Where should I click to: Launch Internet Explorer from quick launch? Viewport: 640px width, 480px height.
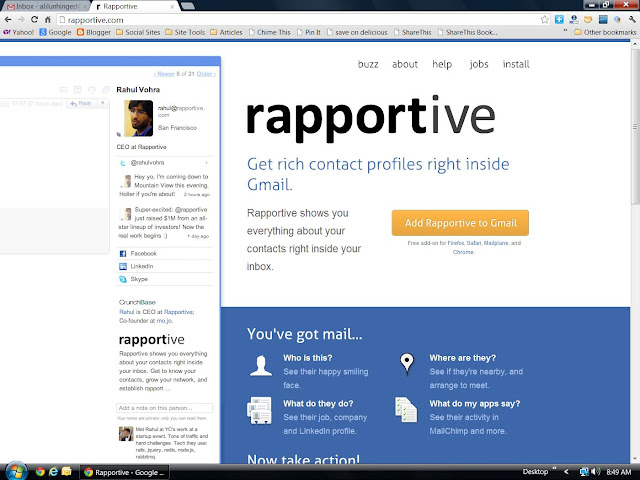53,472
